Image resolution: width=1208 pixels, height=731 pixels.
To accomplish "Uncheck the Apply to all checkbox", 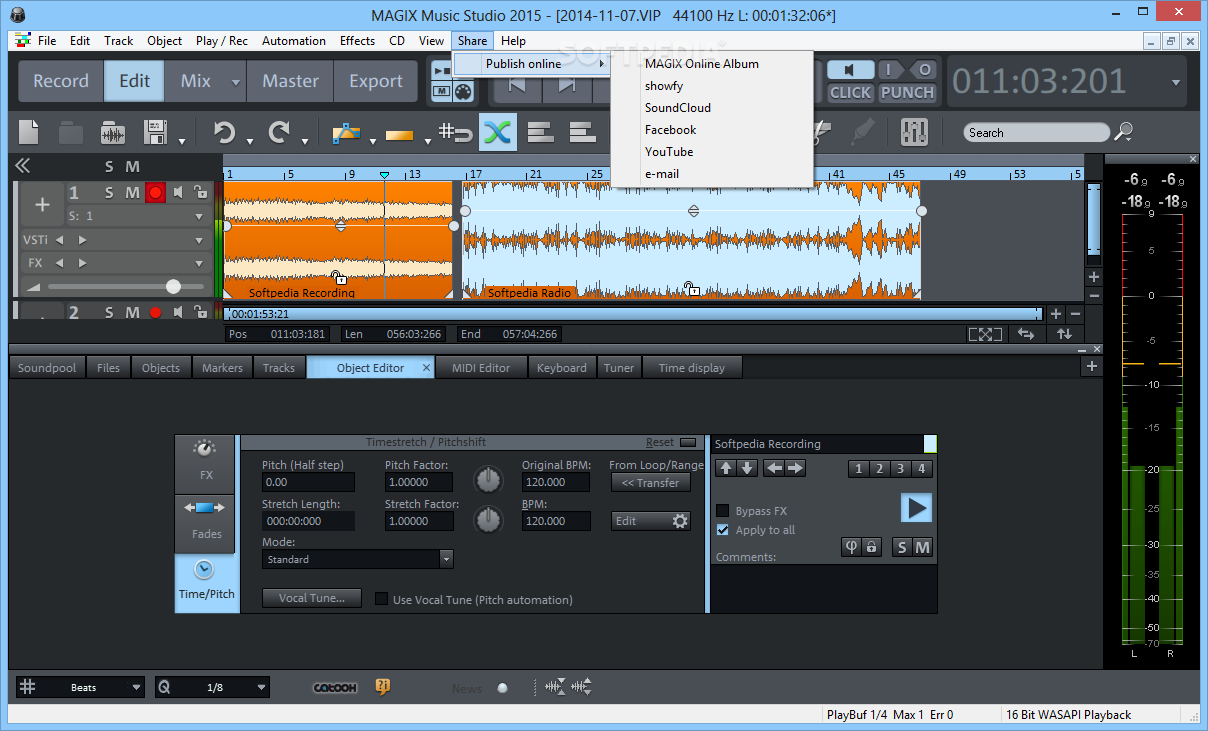I will point(723,530).
